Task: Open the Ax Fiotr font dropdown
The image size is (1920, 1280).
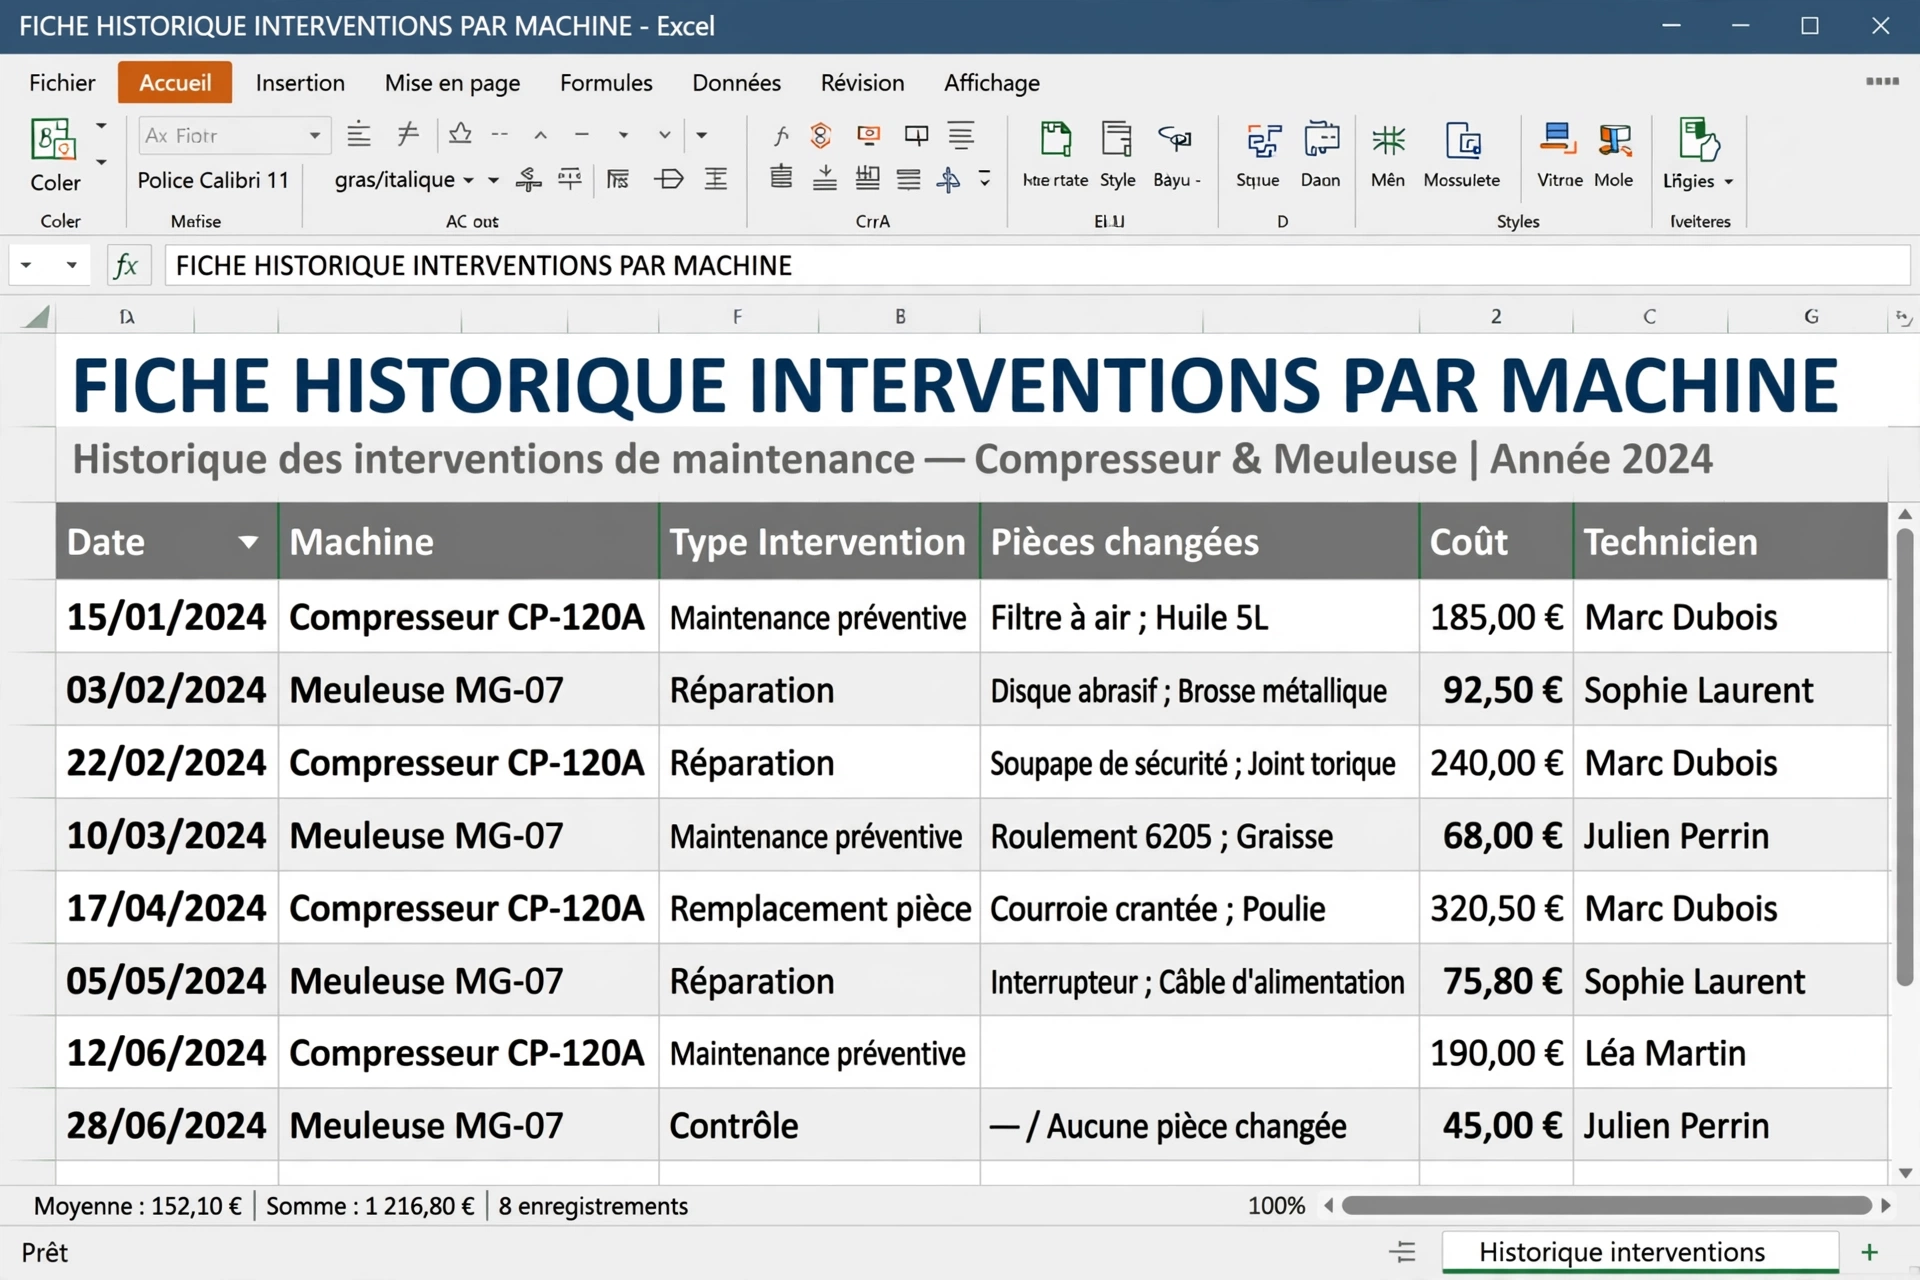Action: point(314,136)
